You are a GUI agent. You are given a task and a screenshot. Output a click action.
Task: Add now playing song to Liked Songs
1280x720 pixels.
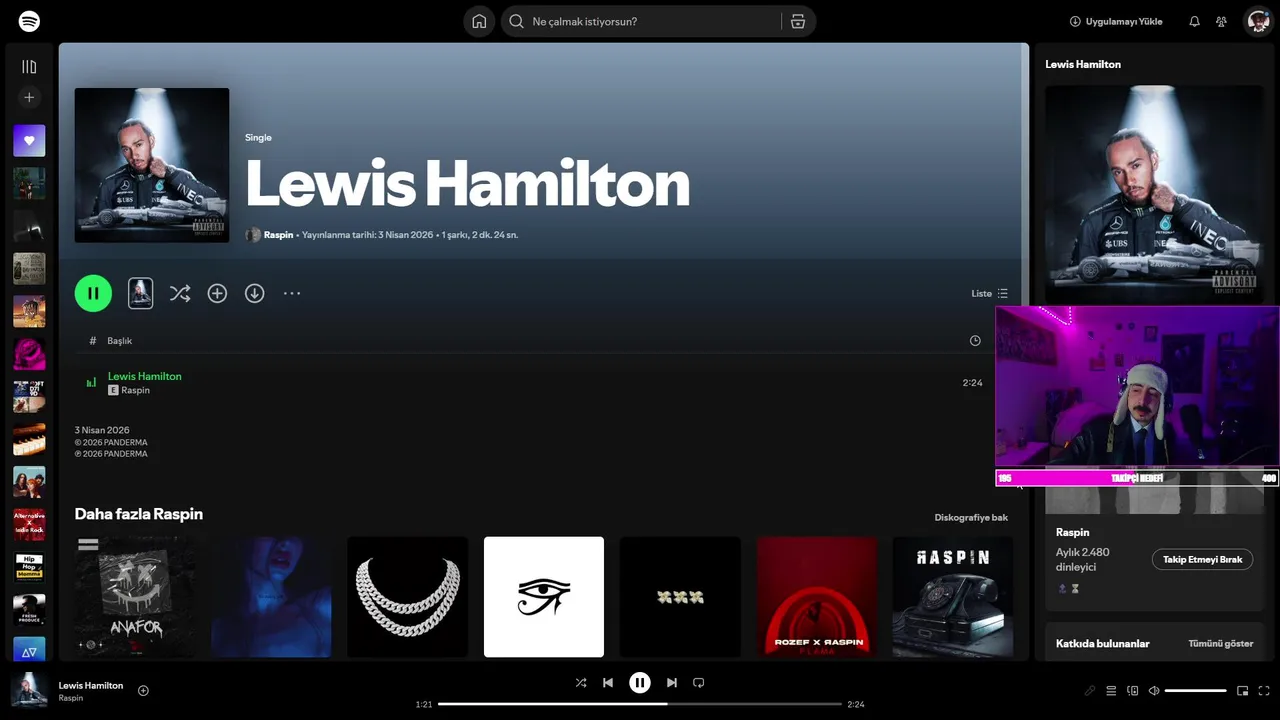pyautogui.click(x=143, y=691)
